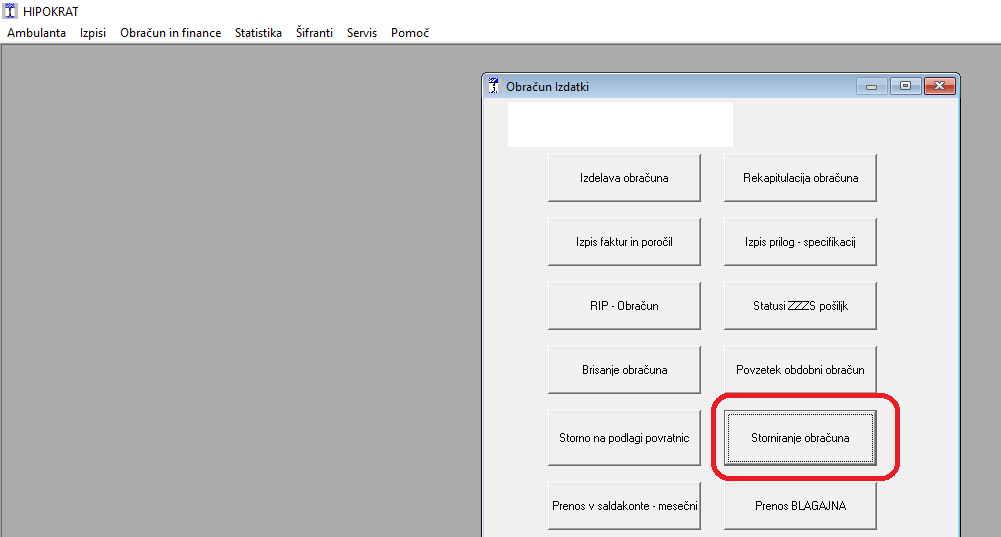
Task: Open the Servis menu
Action: click(x=361, y=33)
